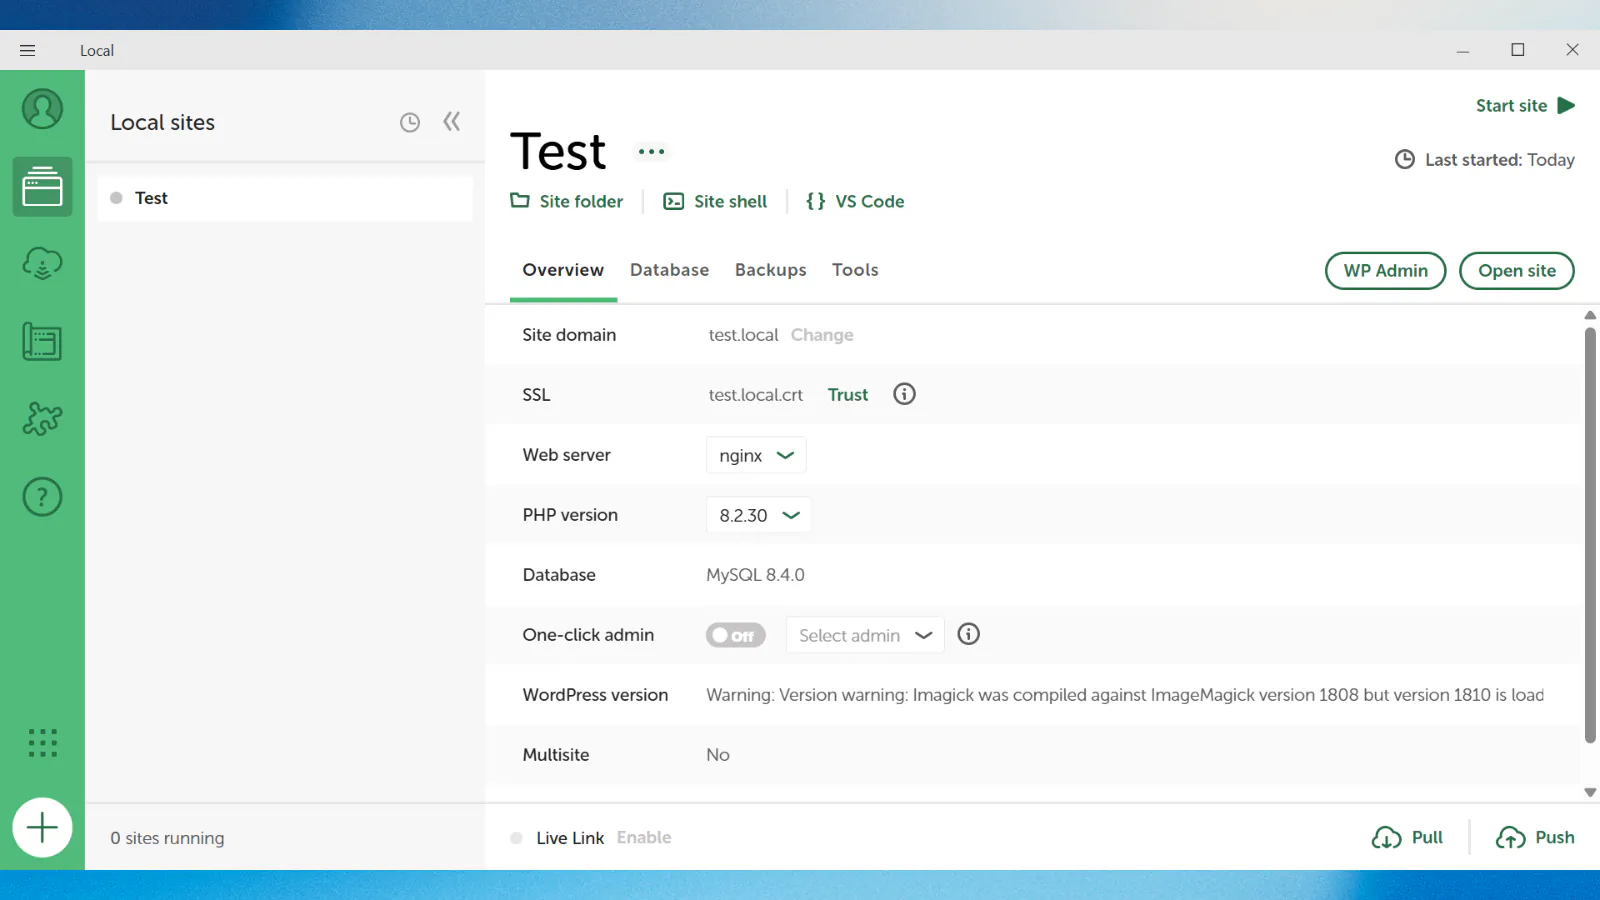Screen dimensions: 1600x900
Task: Switch to the Database tab
Action: point(670,270)
